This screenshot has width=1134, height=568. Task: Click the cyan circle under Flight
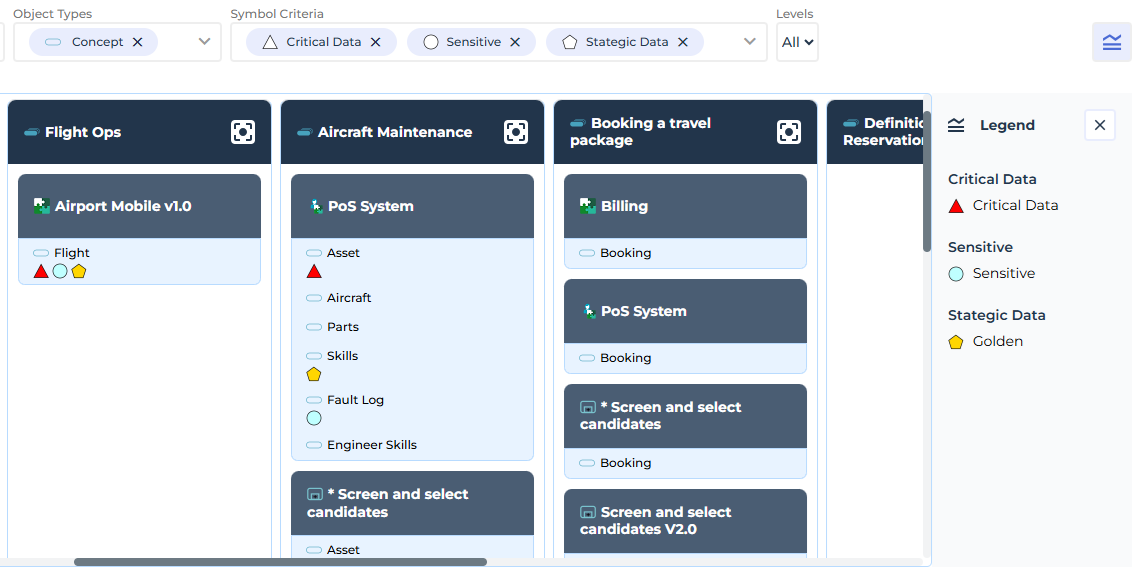coord(60,271)
